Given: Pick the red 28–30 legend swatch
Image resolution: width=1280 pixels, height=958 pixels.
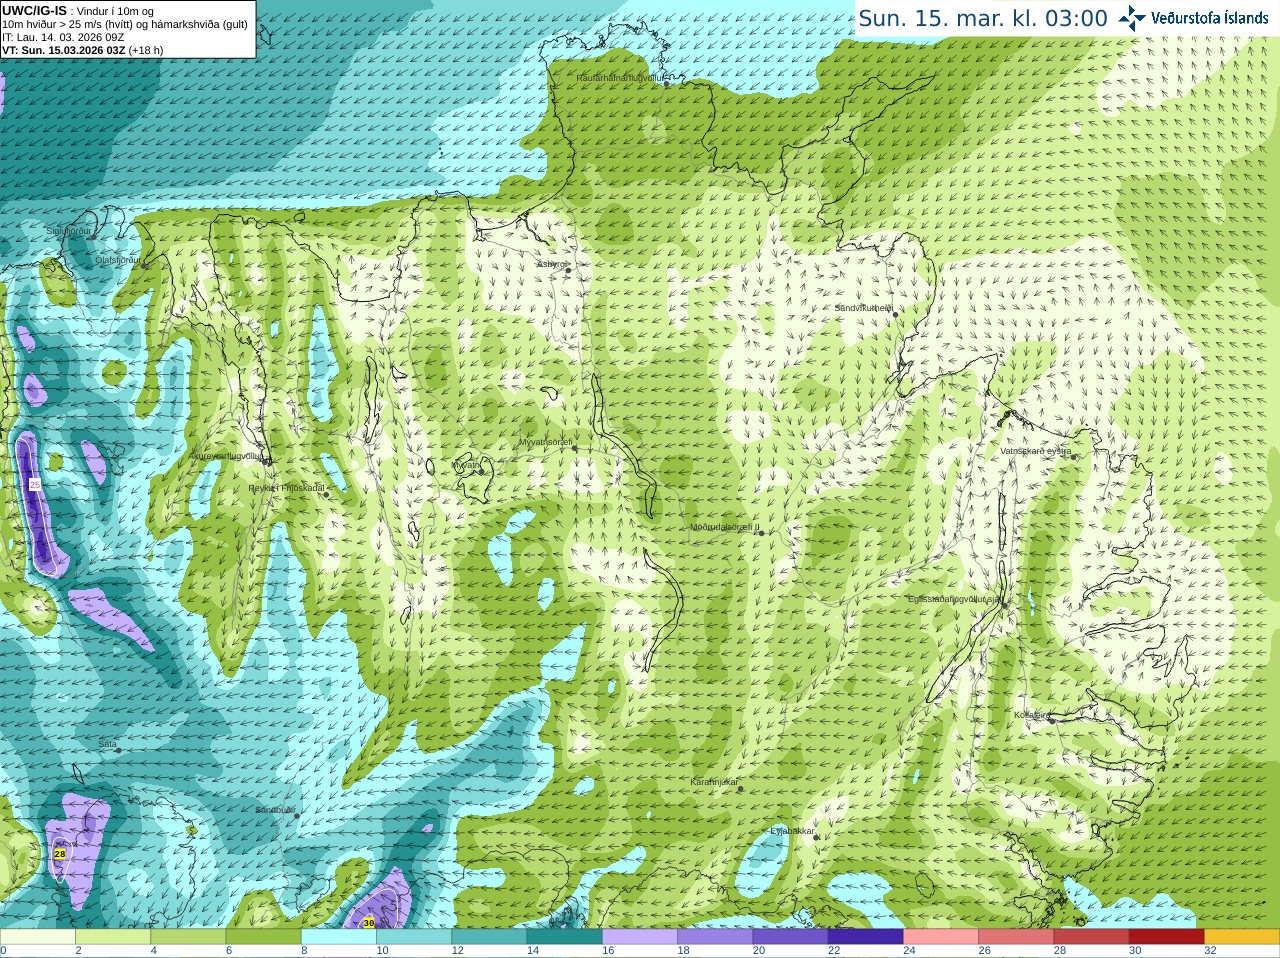Looking at the screenshot, I should pyautogui.click(x=1091, y=937).
